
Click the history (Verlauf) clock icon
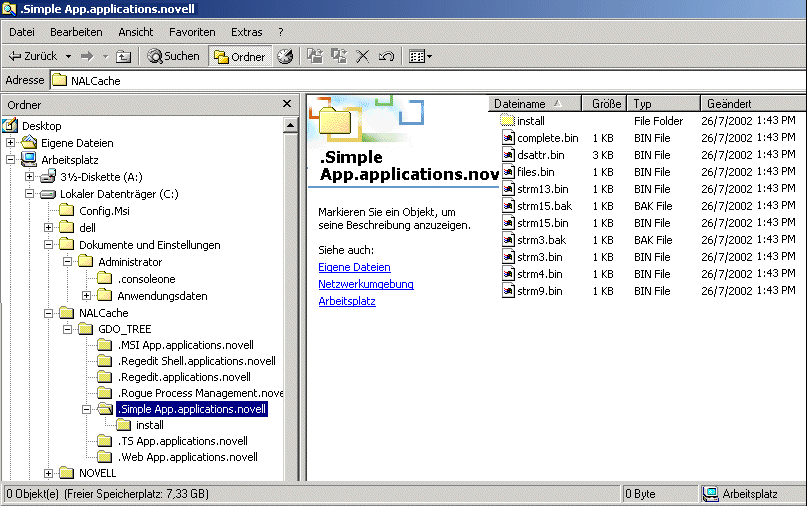pyautogui.click(x=285, y=57)
